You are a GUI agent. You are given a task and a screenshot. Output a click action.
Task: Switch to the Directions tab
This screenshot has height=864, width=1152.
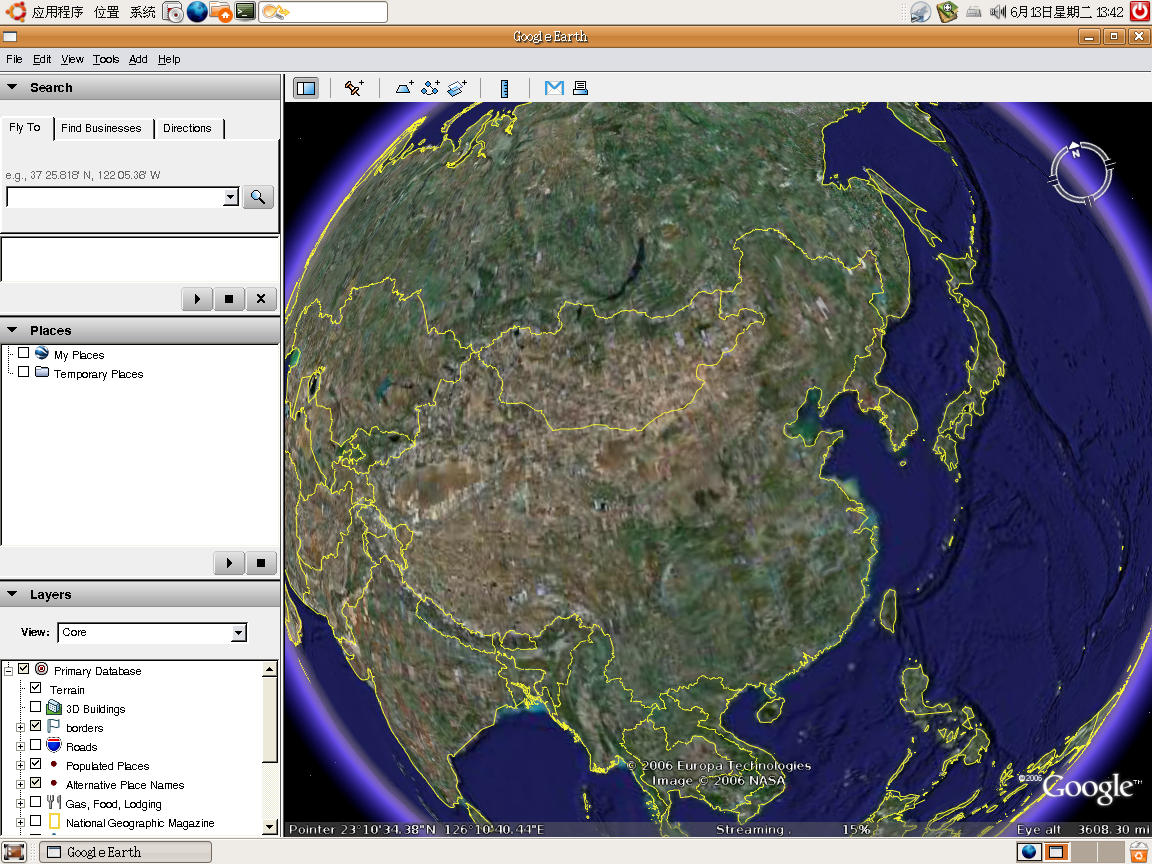click(187, 128)
